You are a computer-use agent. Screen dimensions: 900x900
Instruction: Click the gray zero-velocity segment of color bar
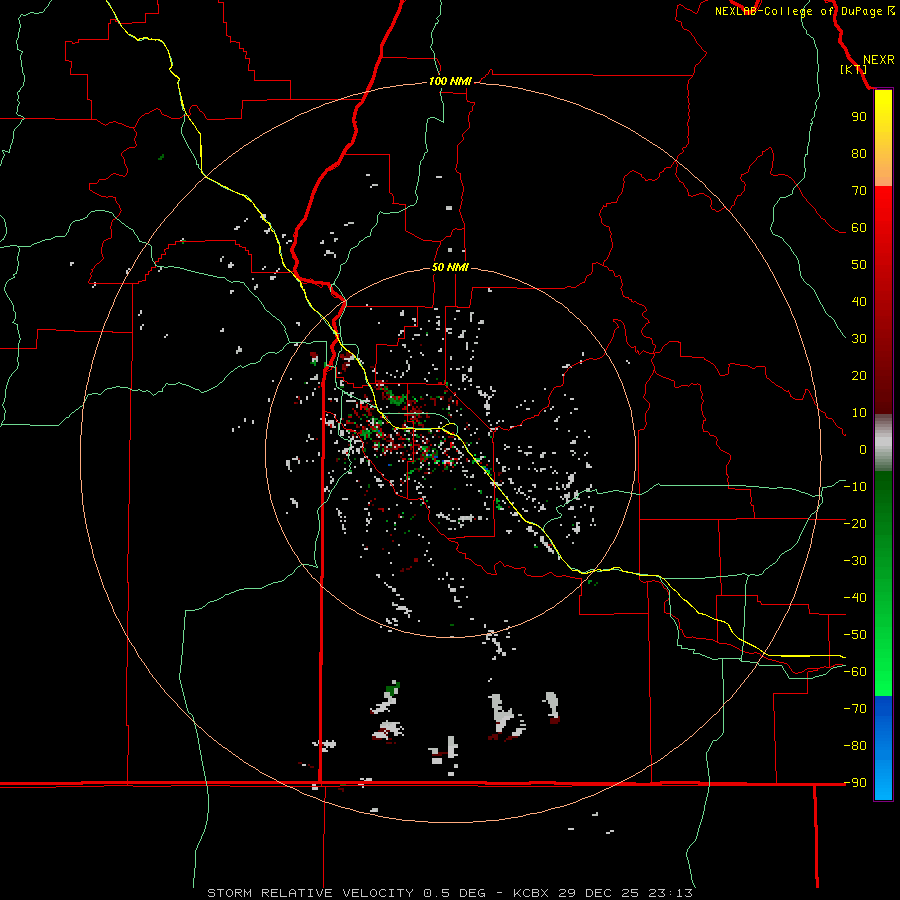883,443
